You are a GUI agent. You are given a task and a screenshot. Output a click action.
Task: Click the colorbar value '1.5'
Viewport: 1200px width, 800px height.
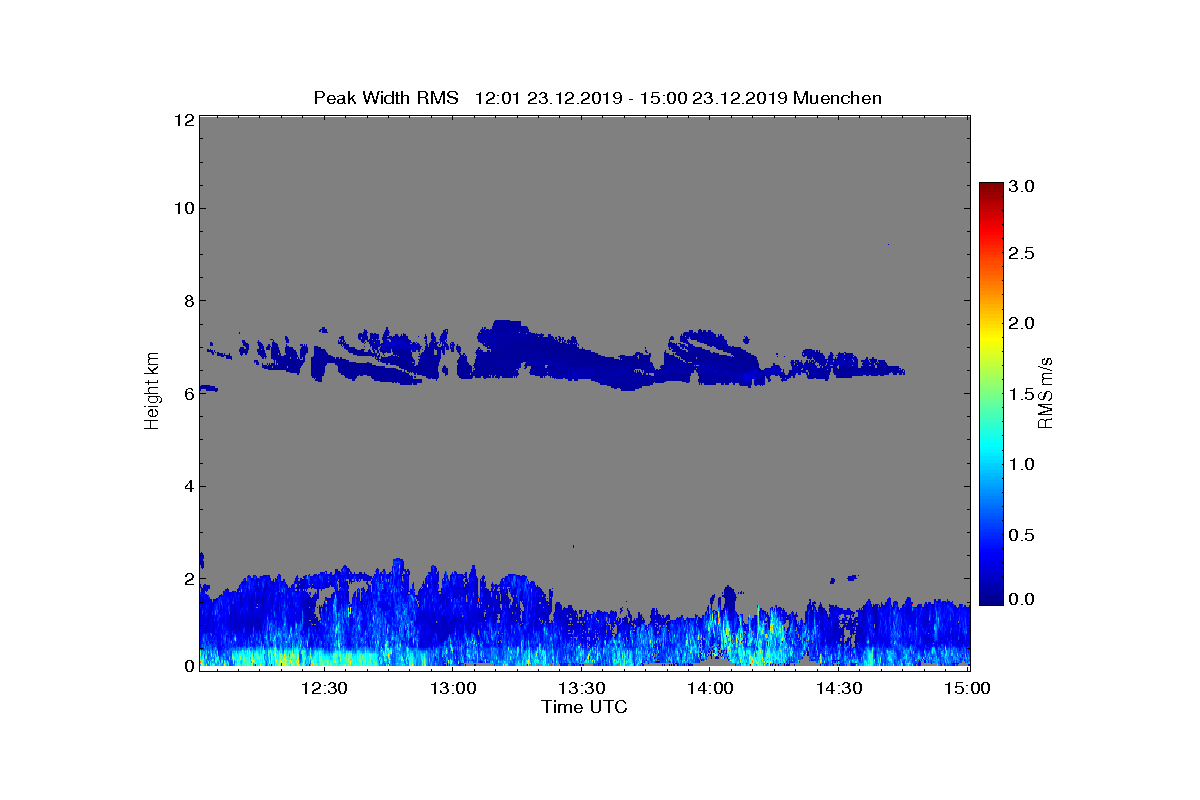click(1020, 394)
